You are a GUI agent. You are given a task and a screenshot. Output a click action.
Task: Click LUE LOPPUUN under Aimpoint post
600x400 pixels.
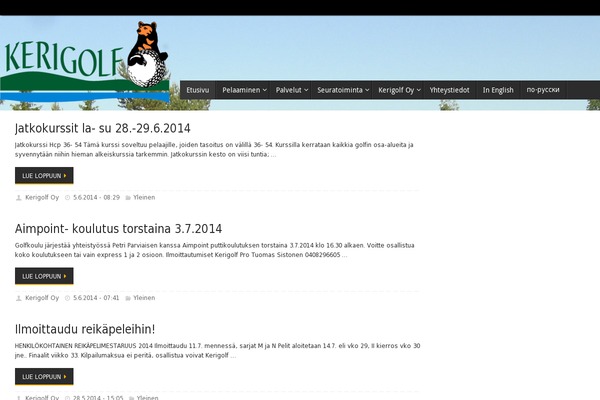[44, 276]
